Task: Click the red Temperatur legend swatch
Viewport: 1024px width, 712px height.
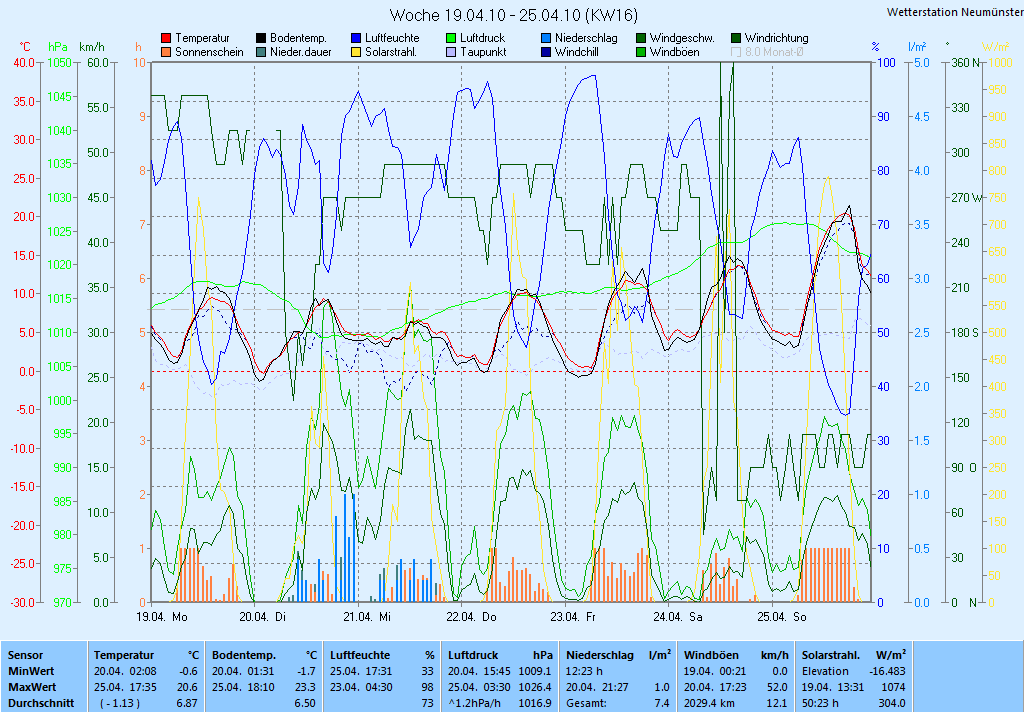Action: point(166,38)
